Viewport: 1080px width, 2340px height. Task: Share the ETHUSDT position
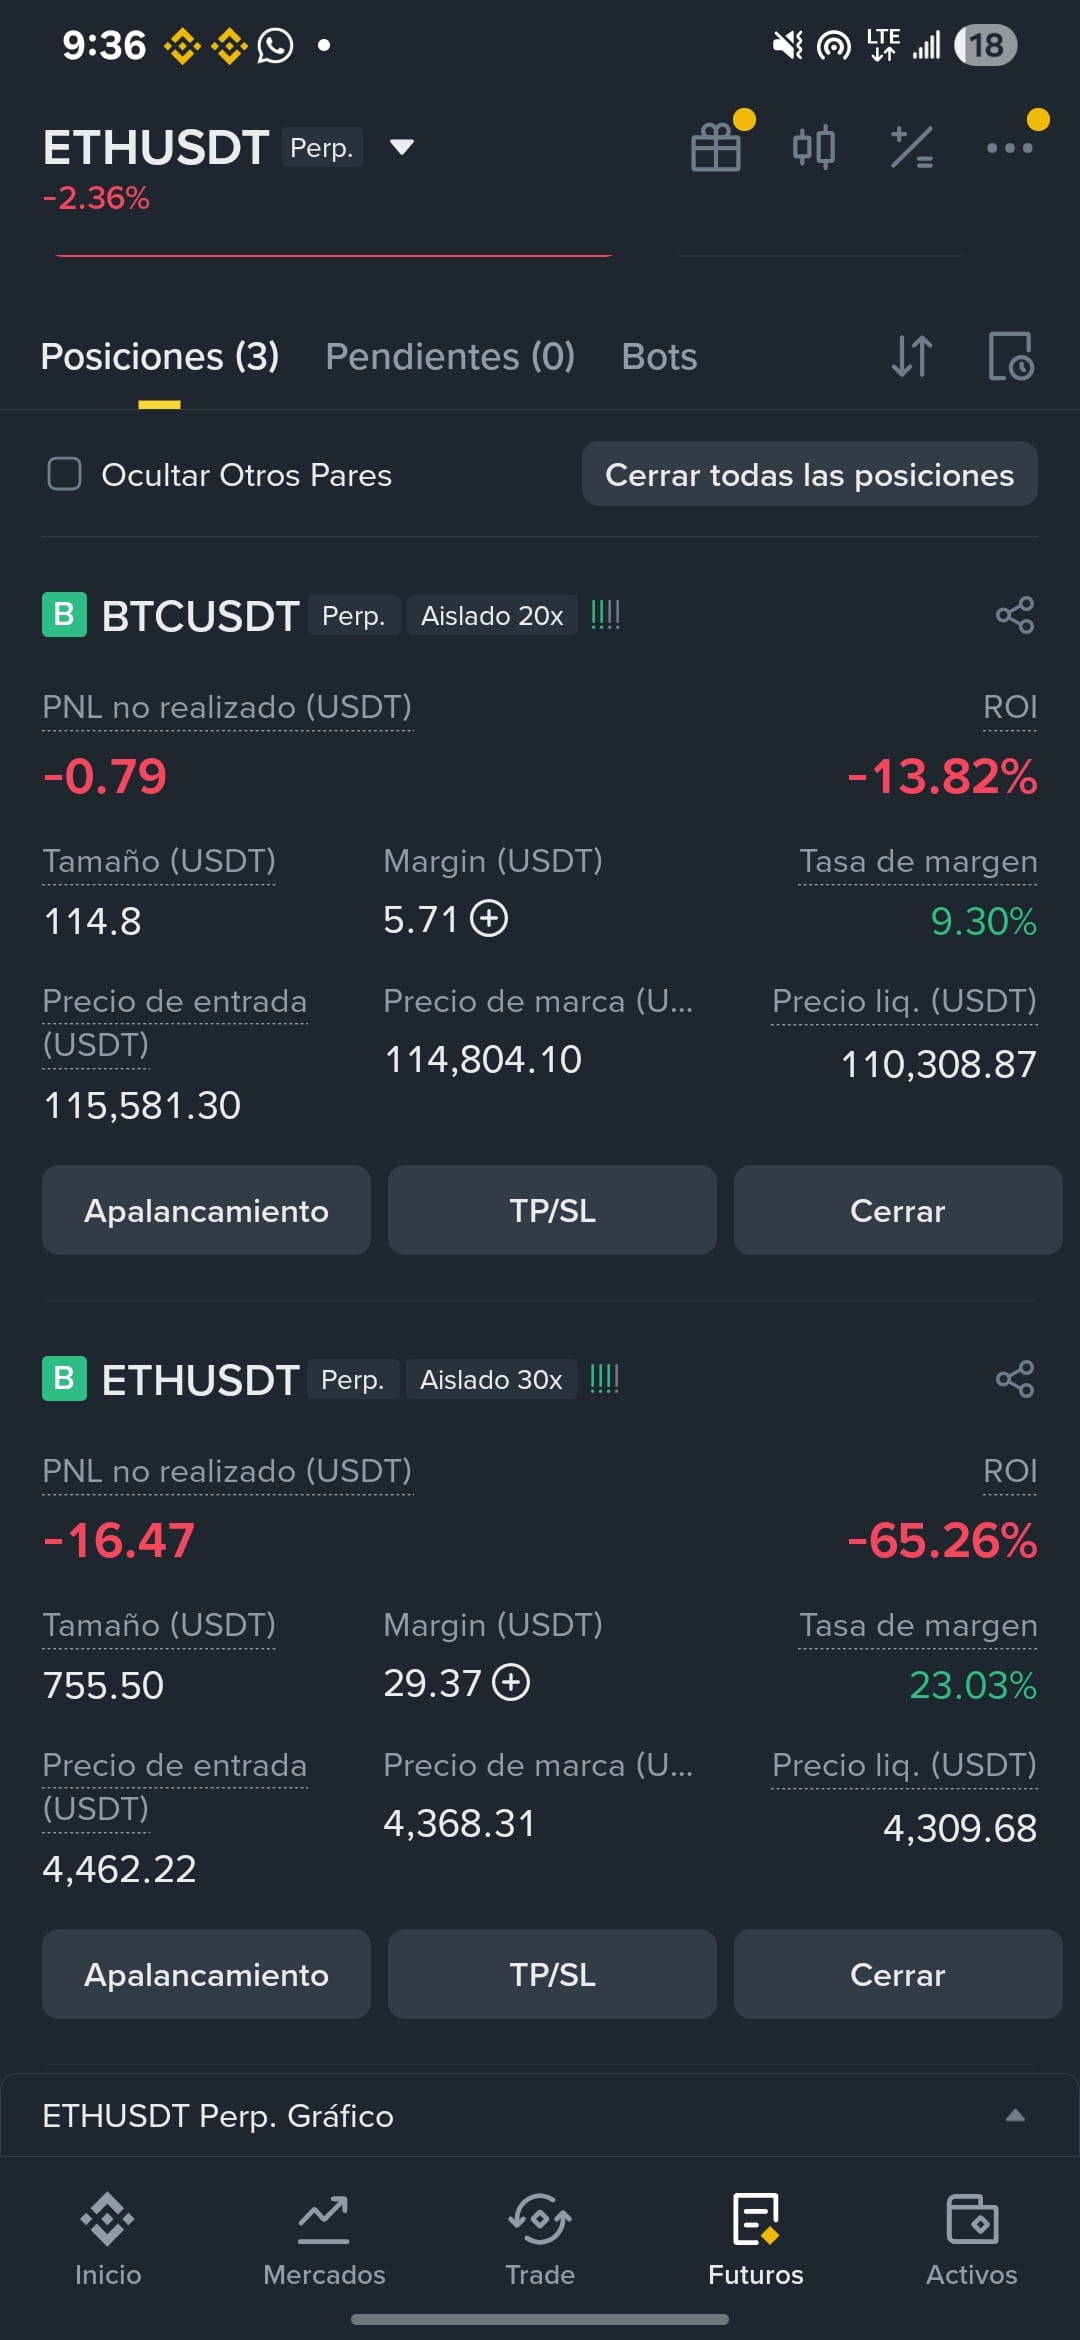(1015, 1379)
